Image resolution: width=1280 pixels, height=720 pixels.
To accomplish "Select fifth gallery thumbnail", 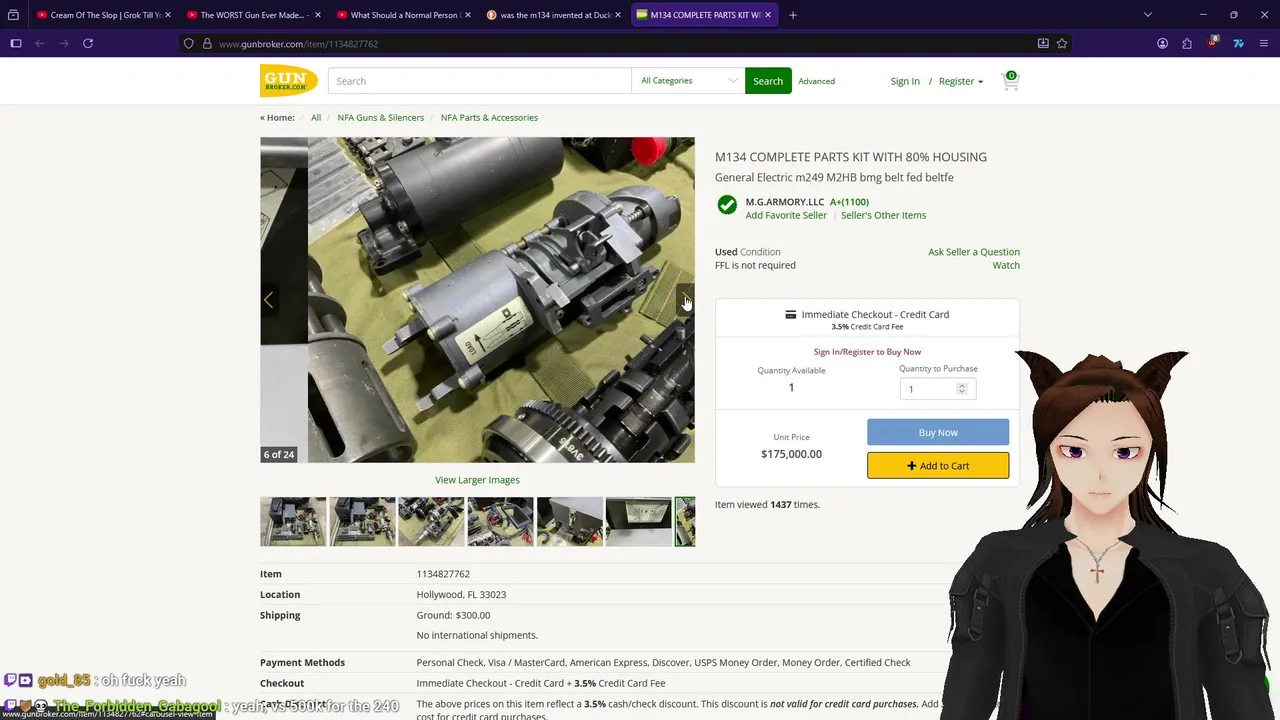I will click(x=569, y=521).
